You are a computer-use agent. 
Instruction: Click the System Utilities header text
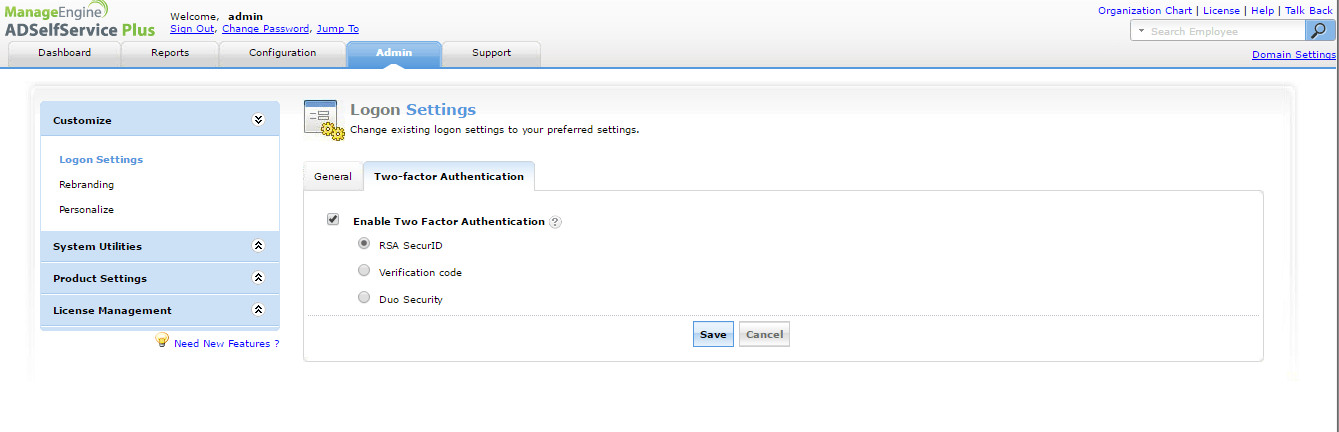[97, 246]
